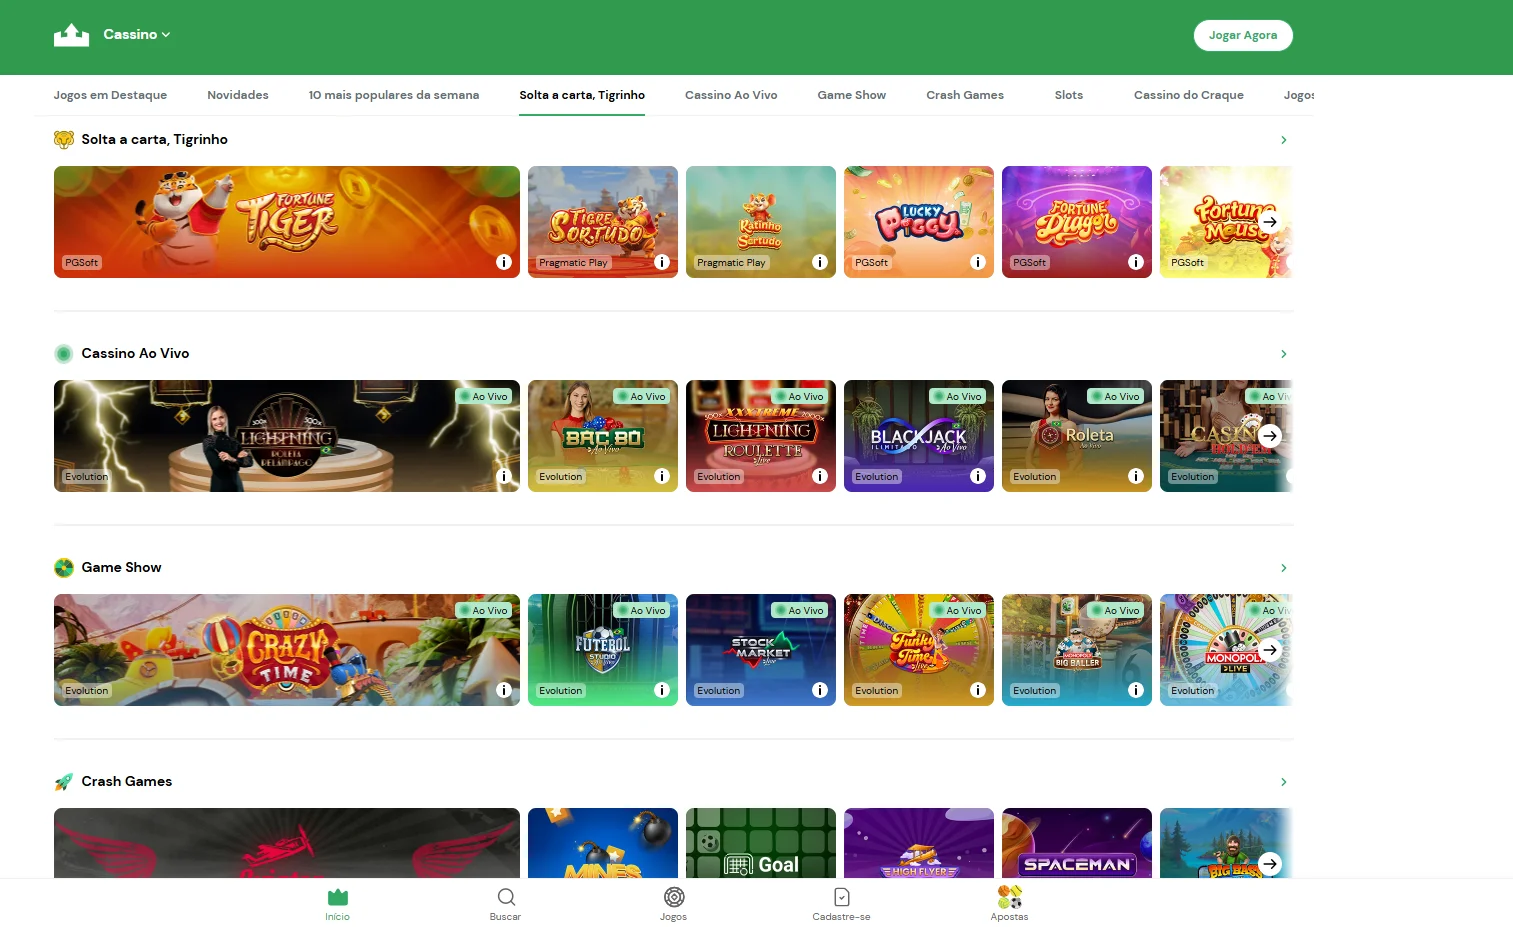Open the Goal crash game thumbnail
Viewport: 1513px width, 927px height.
pyautogui.click(x=761, y=843)
